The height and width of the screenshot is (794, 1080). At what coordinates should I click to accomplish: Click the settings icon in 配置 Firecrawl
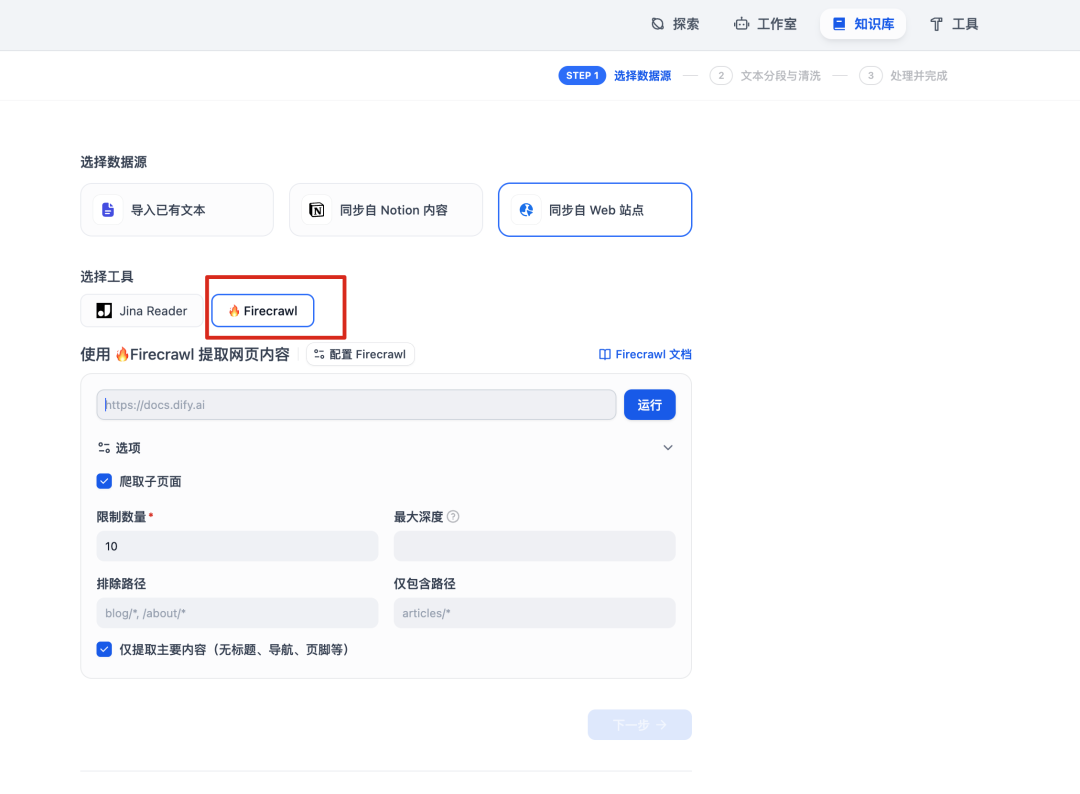[319, 354]
